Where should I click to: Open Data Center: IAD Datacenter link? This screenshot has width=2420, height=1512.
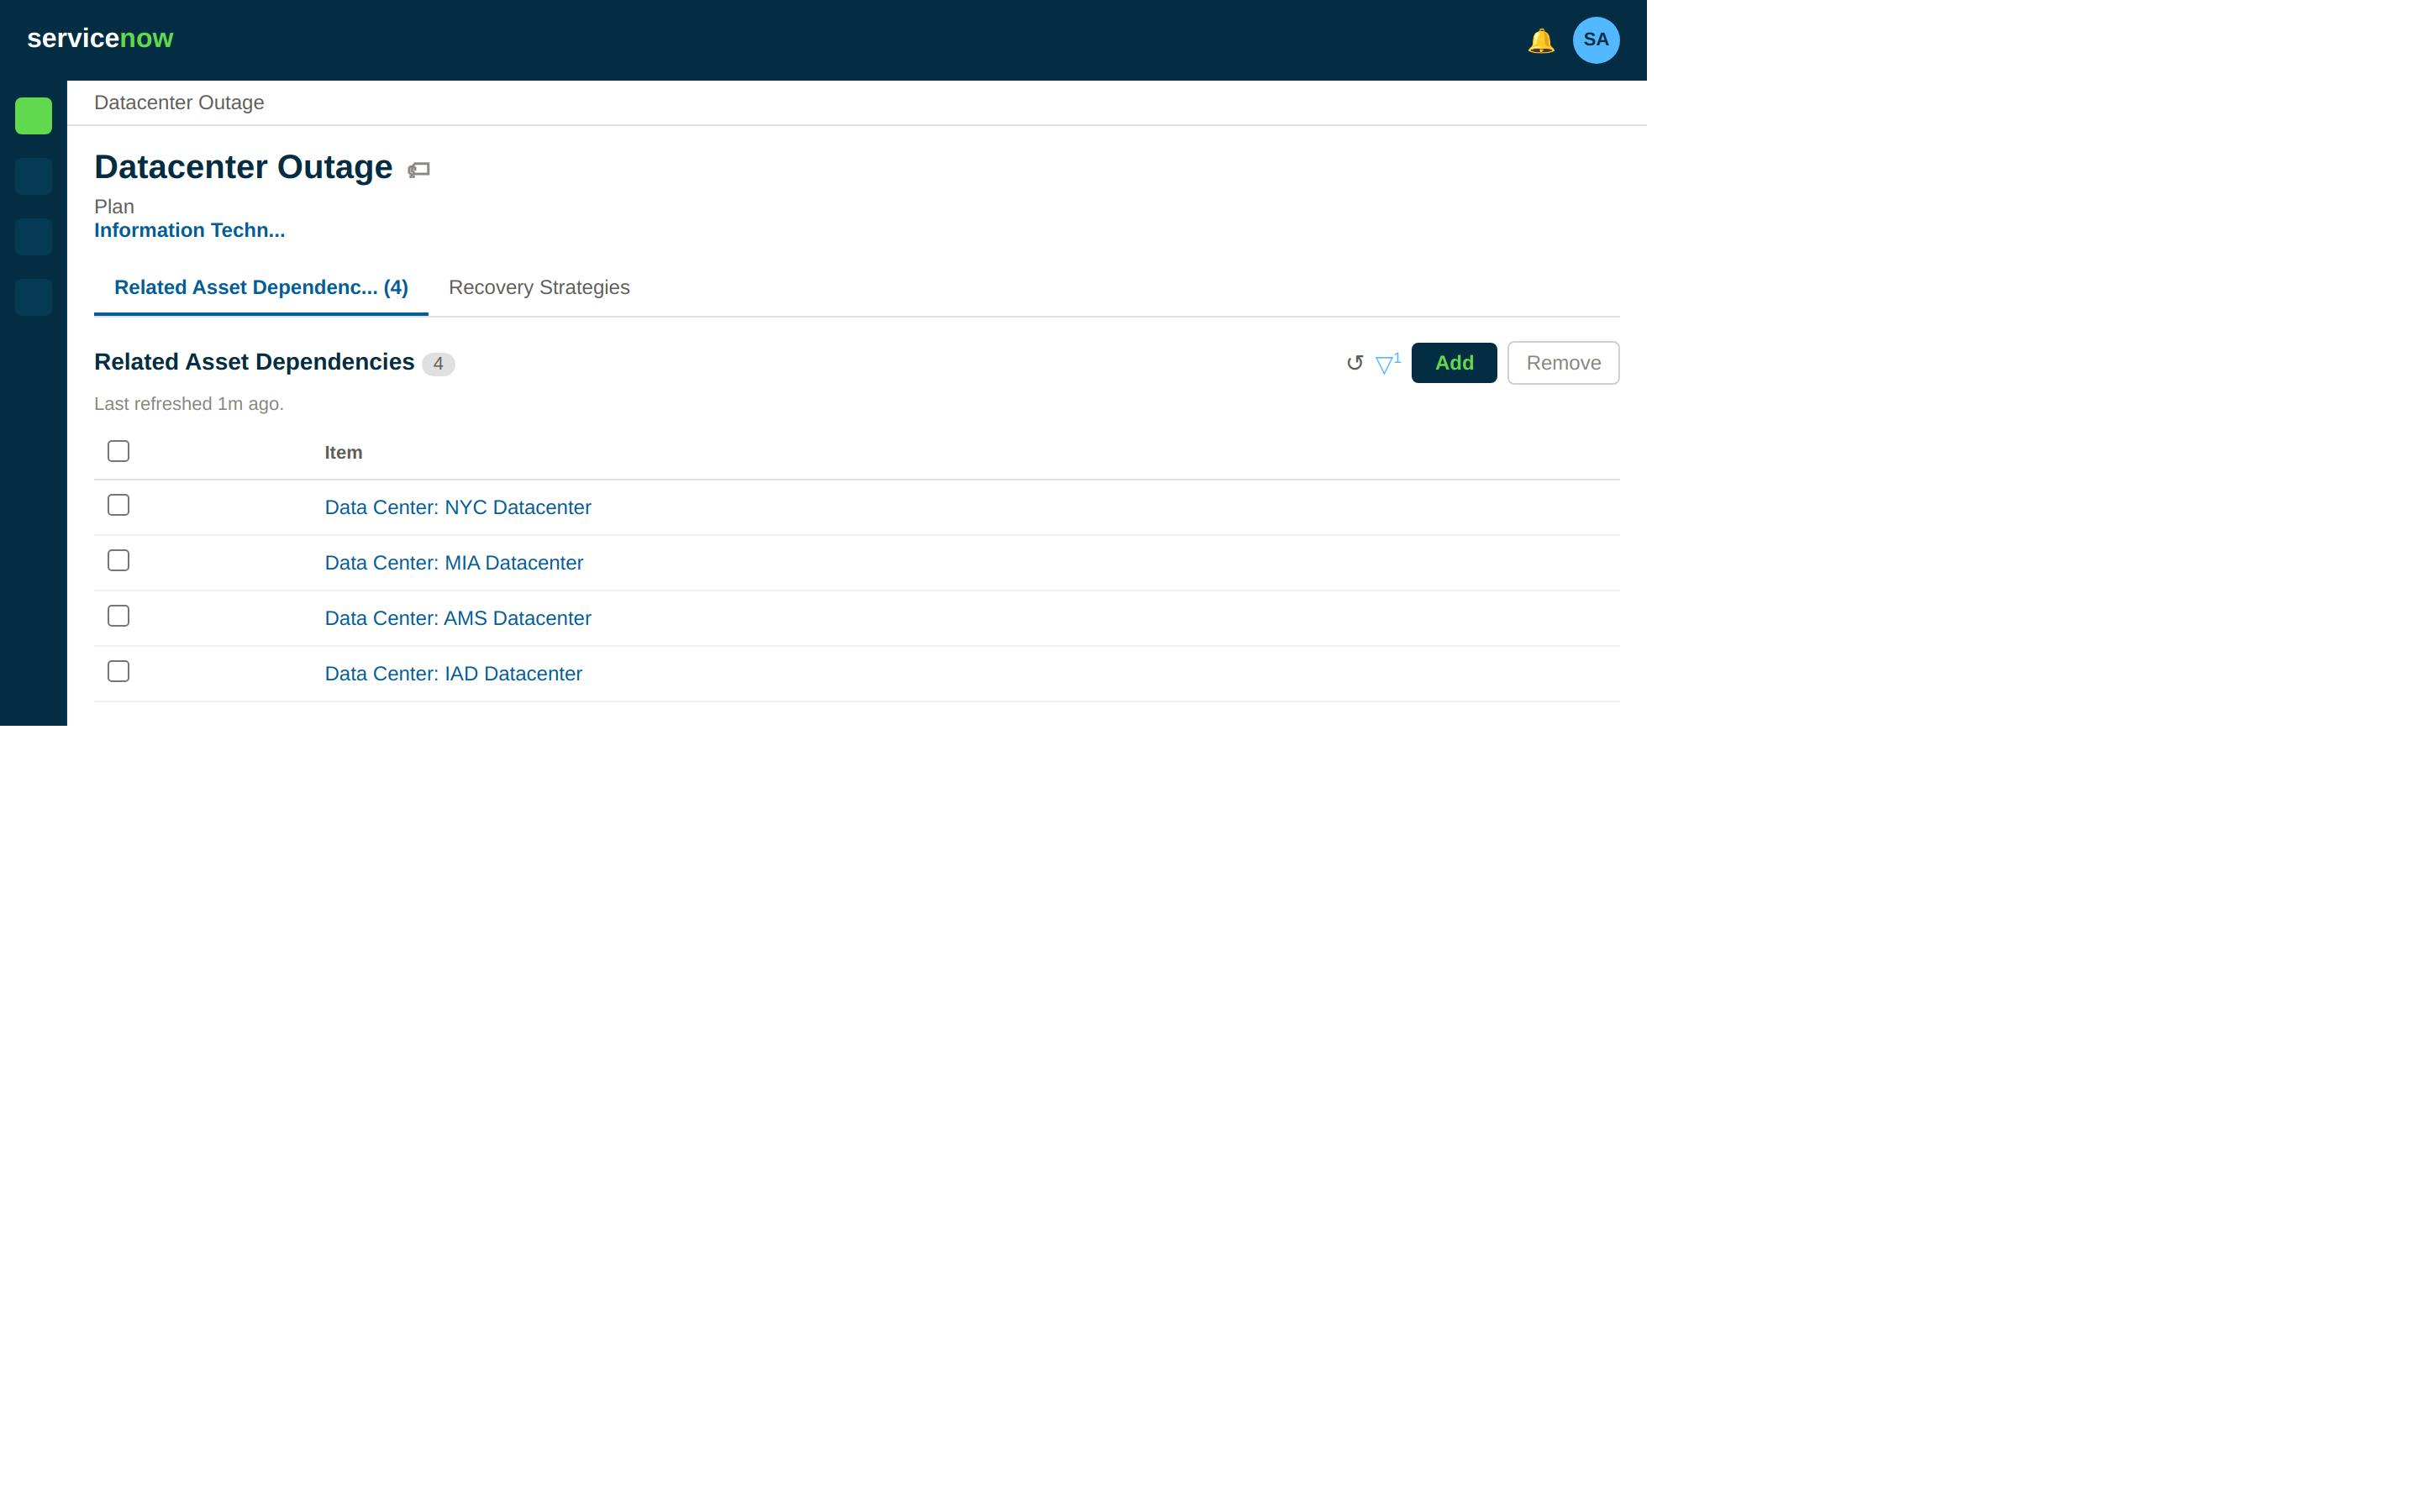(x=453, y=674)
